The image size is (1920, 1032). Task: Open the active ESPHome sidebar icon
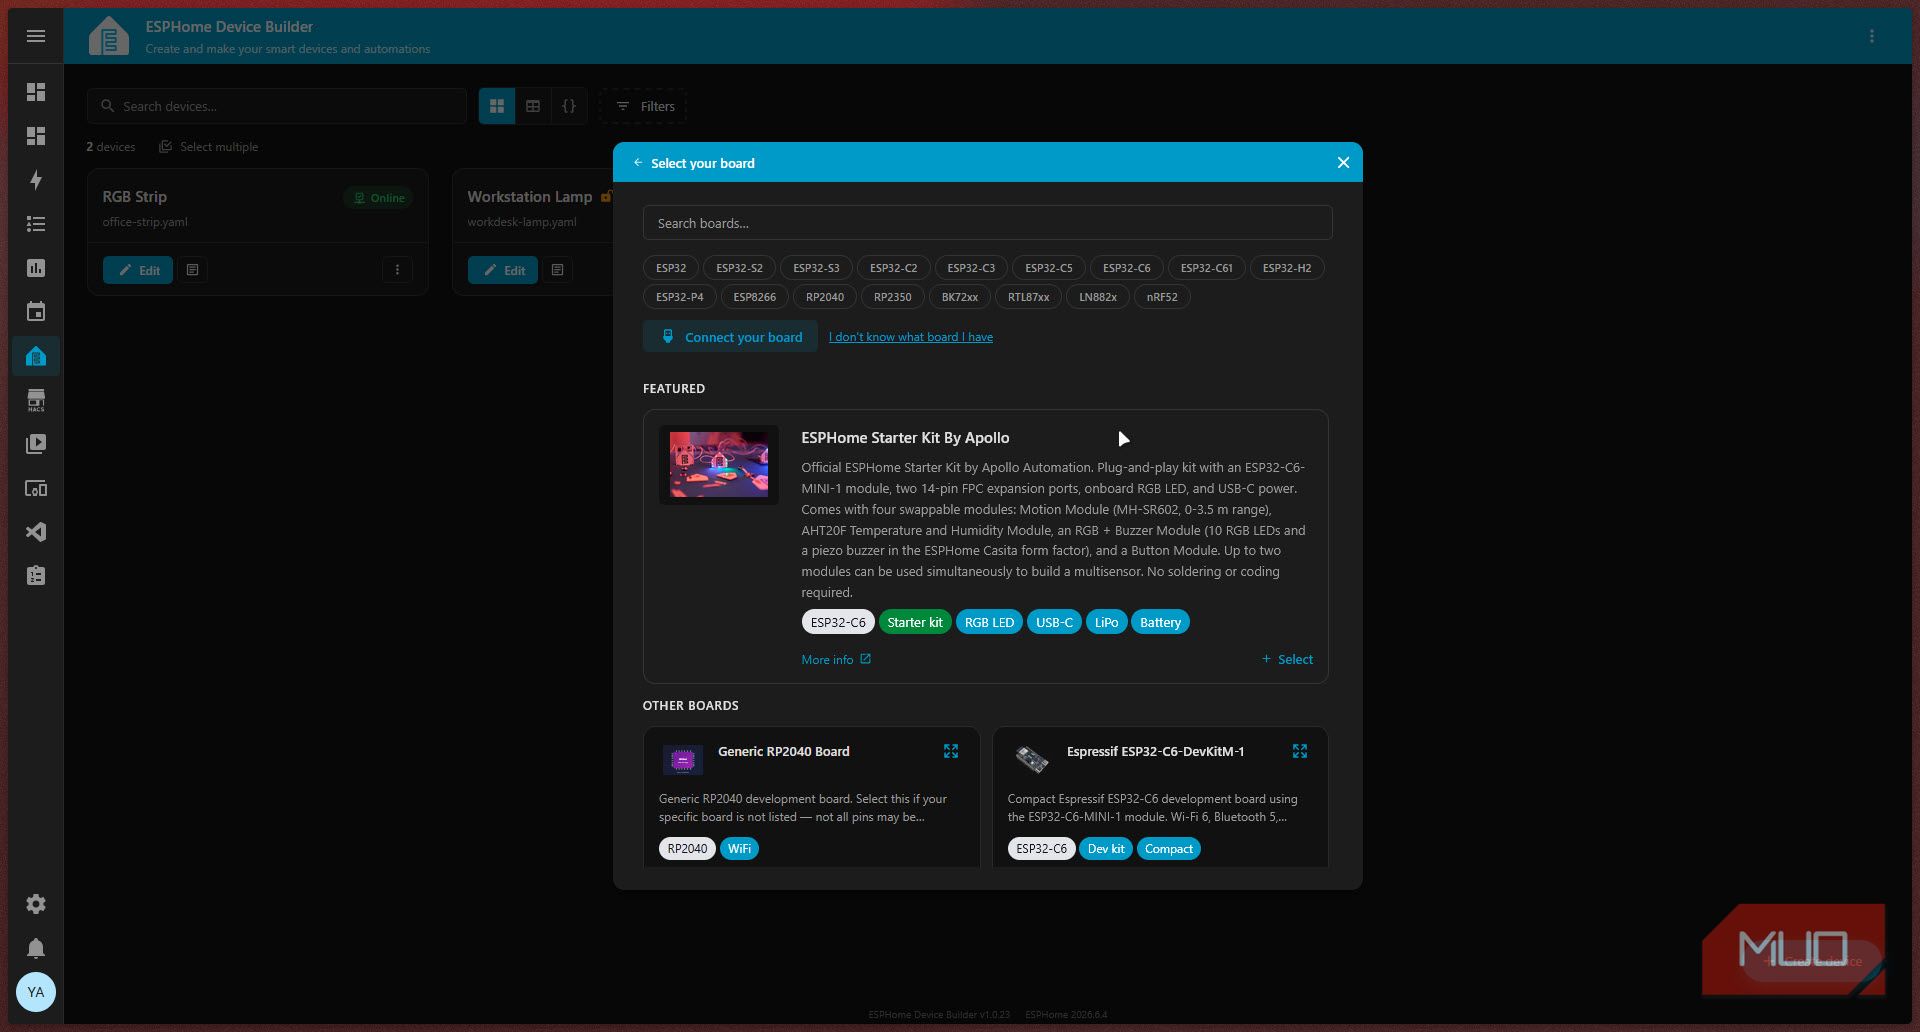[x=36, y=356]
